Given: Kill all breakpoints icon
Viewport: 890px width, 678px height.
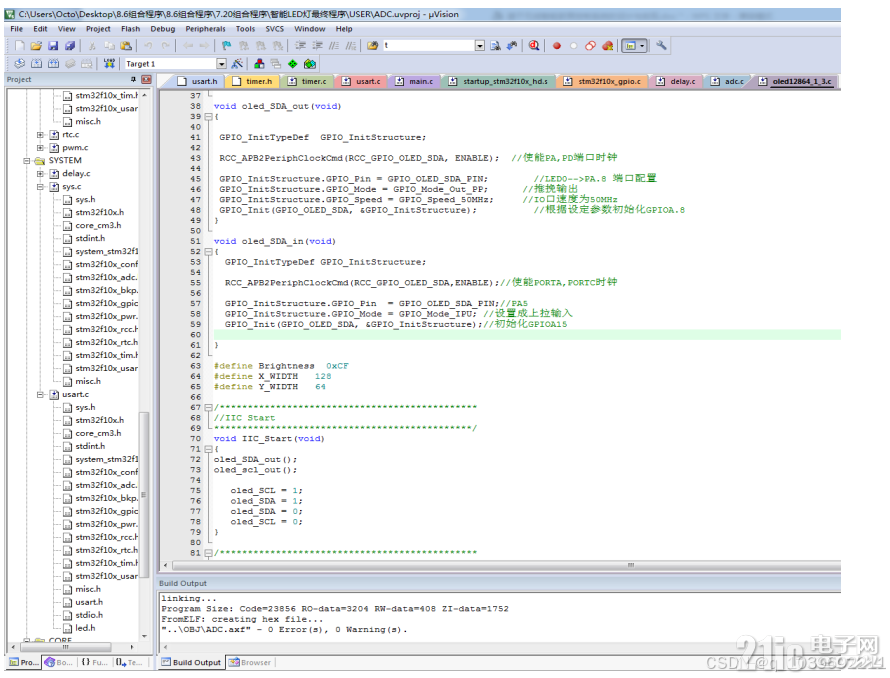Looking at the screenshot, I should (x=607, y=45).
